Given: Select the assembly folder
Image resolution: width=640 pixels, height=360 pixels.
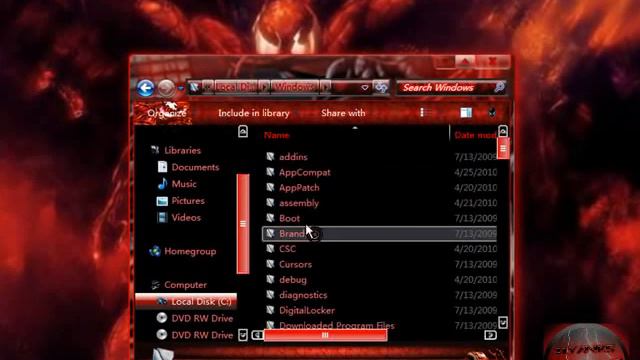Looking at the screenshot, I should click(x=299, y=203).
